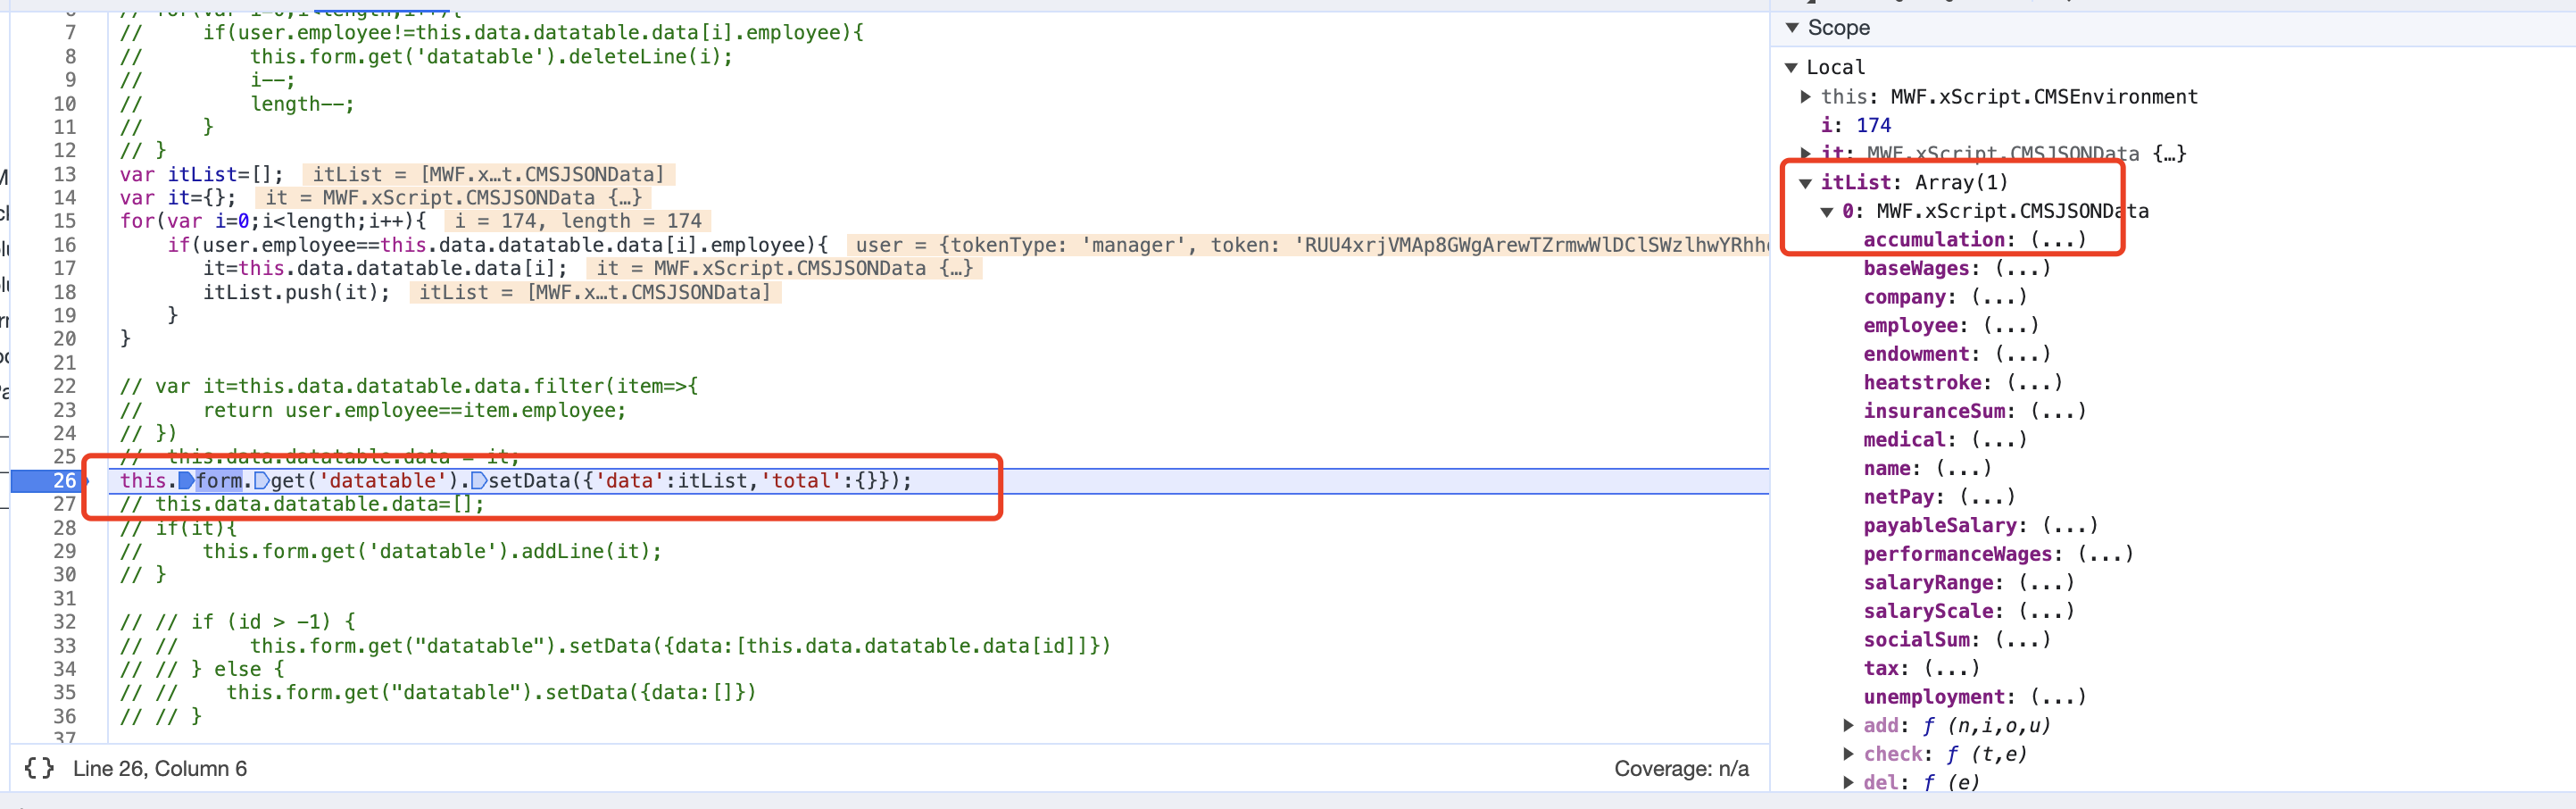
Task: Collapse array element 0 of itList
Action: [x=1827, y=212]
